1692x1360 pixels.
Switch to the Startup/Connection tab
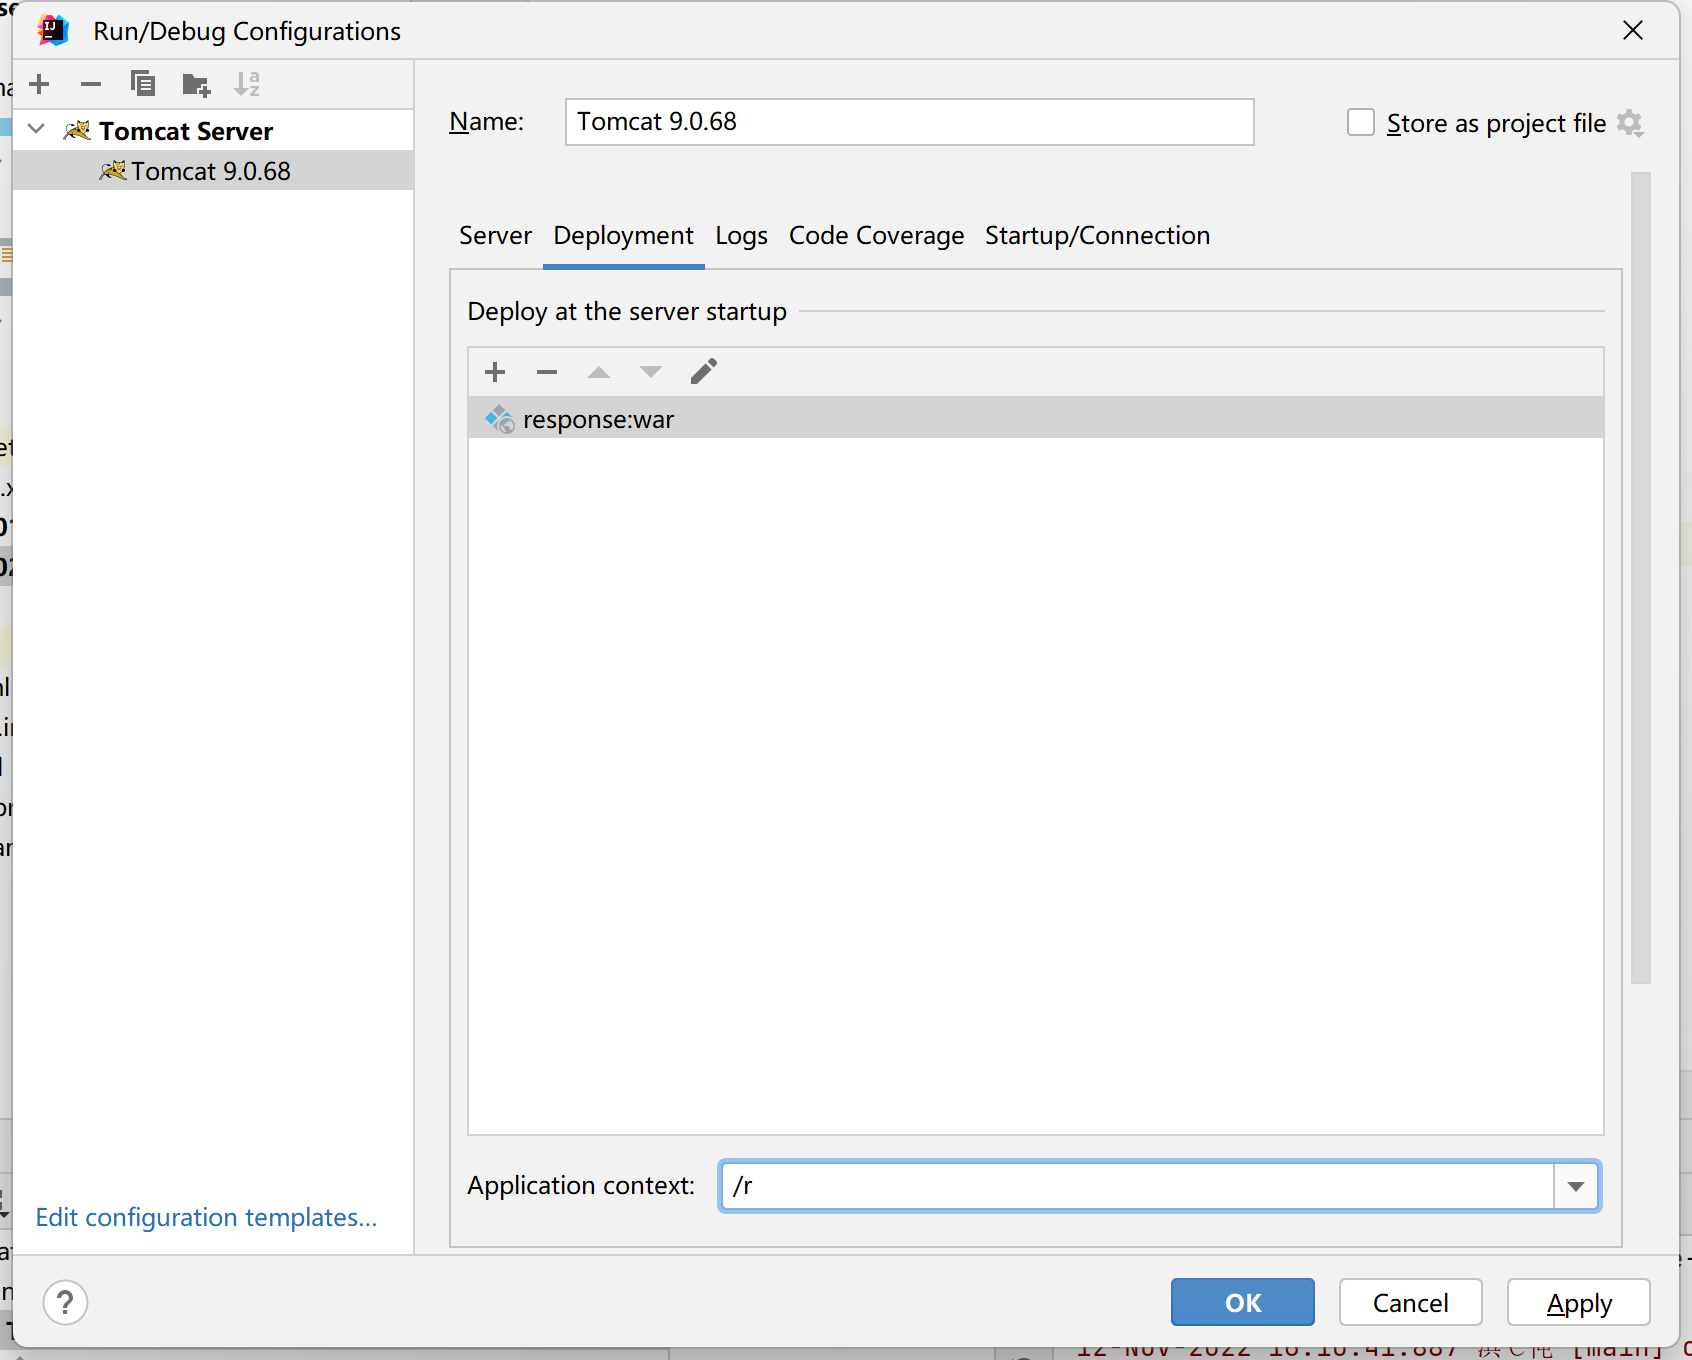tap(1097, 235)
